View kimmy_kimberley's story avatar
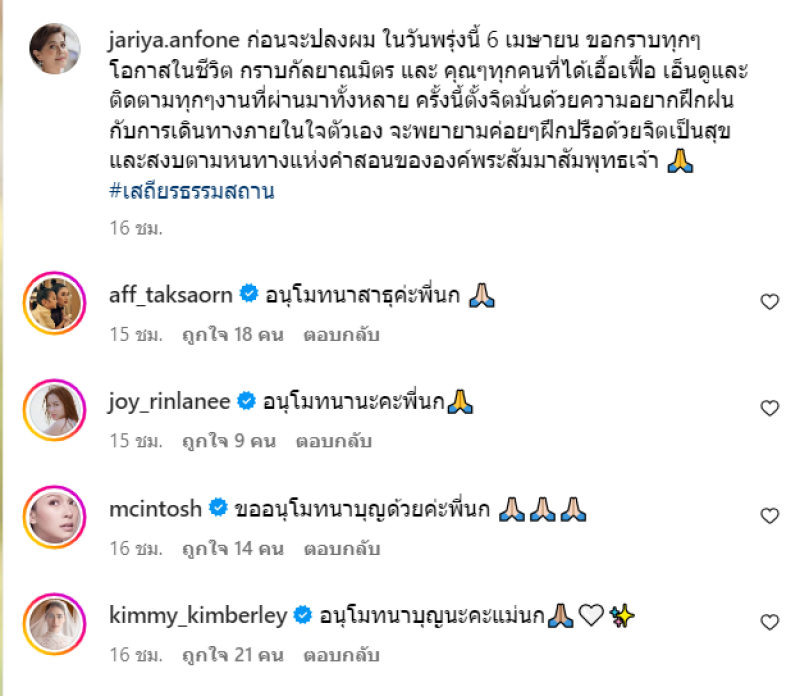 click(x=55, y=624)
